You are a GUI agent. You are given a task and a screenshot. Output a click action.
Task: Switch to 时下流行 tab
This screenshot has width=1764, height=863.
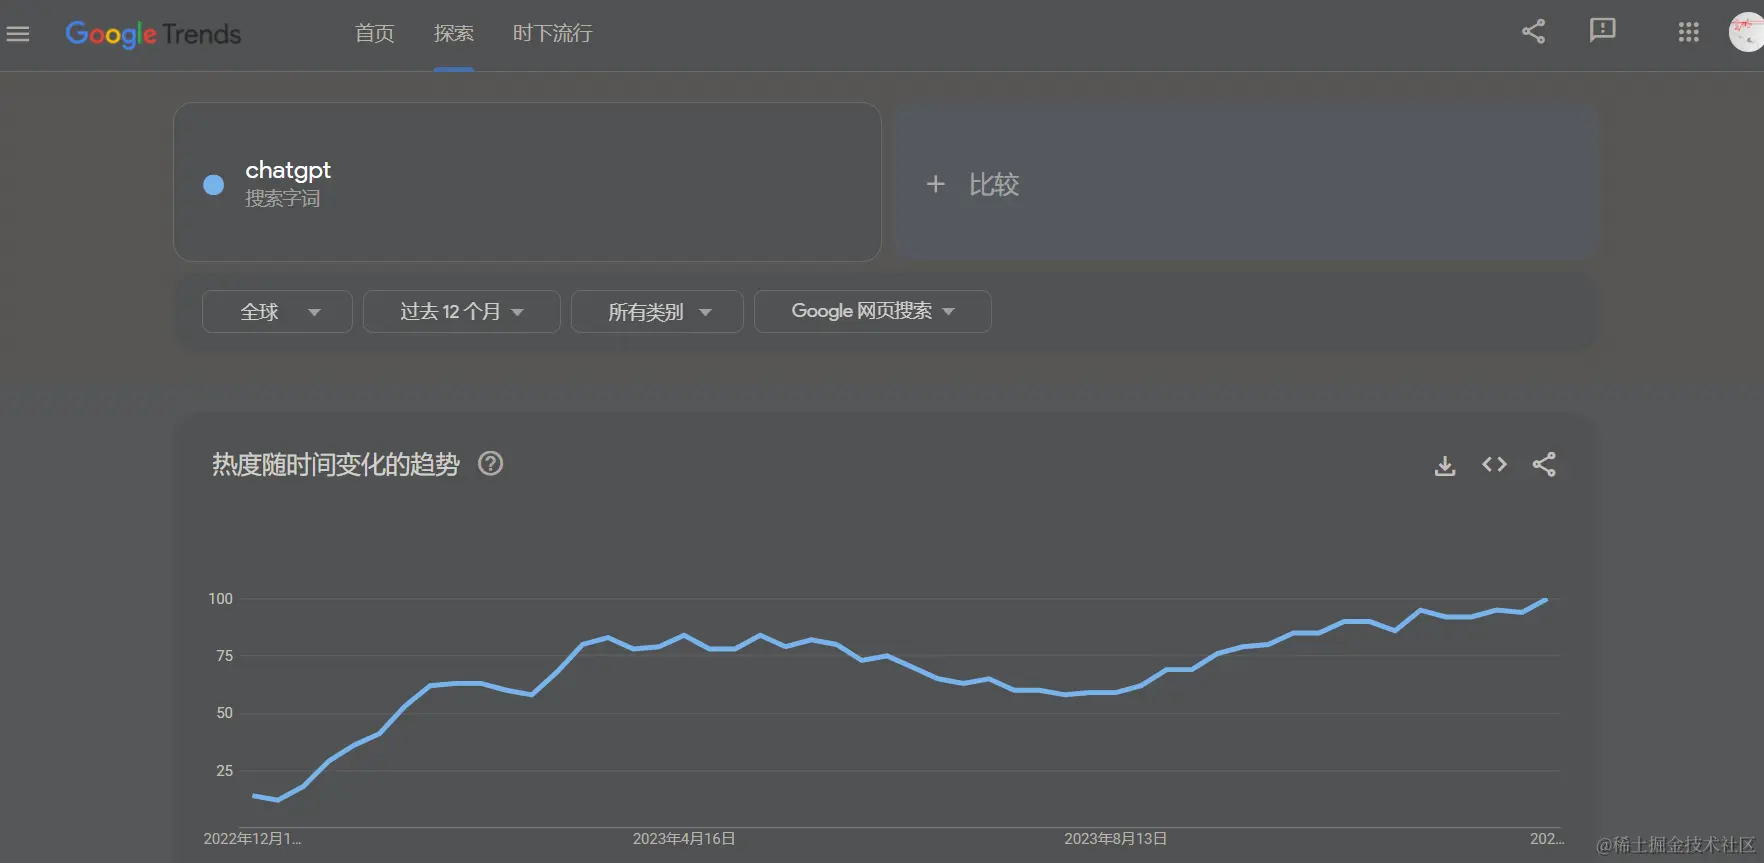click(x=552, y=34)
